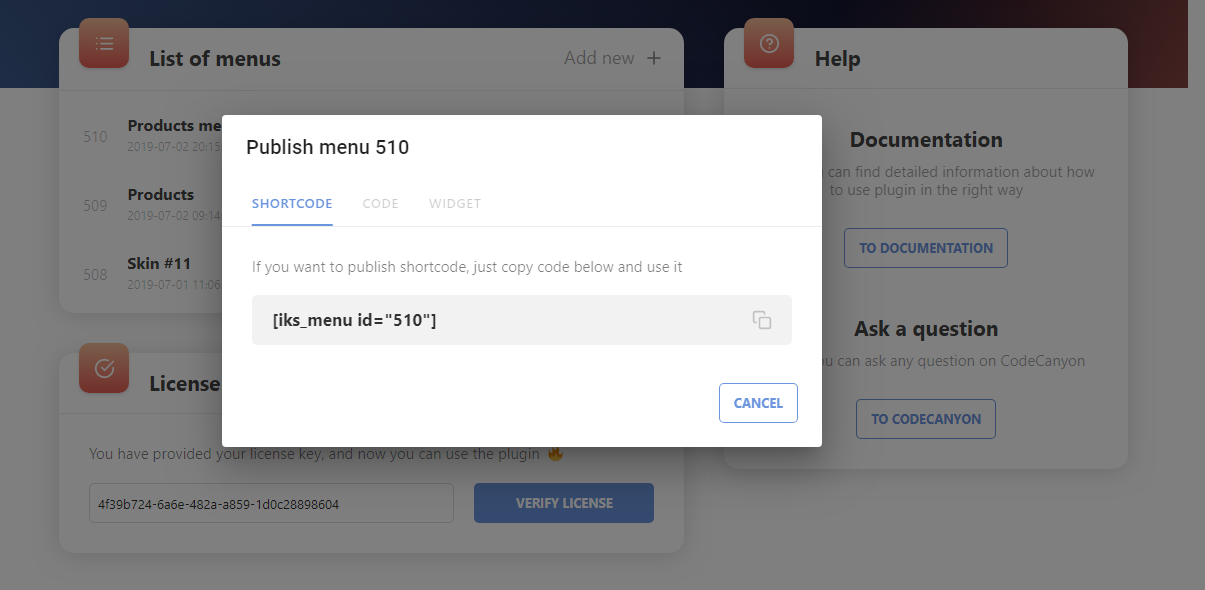1205x590 pixels.
Task: Copy the shortcode using the copy icon
Action: click(762, 320)
